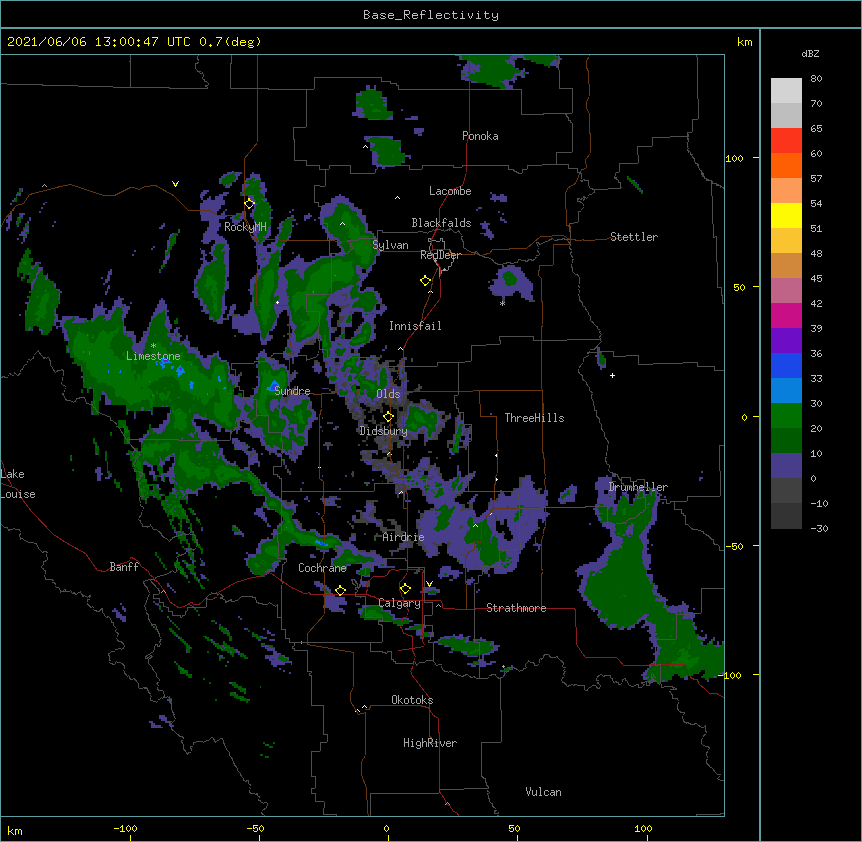Click the yellow diamond marker beside RockyMH
This screenshot has width=862, height=842.
tap(250, 204)
